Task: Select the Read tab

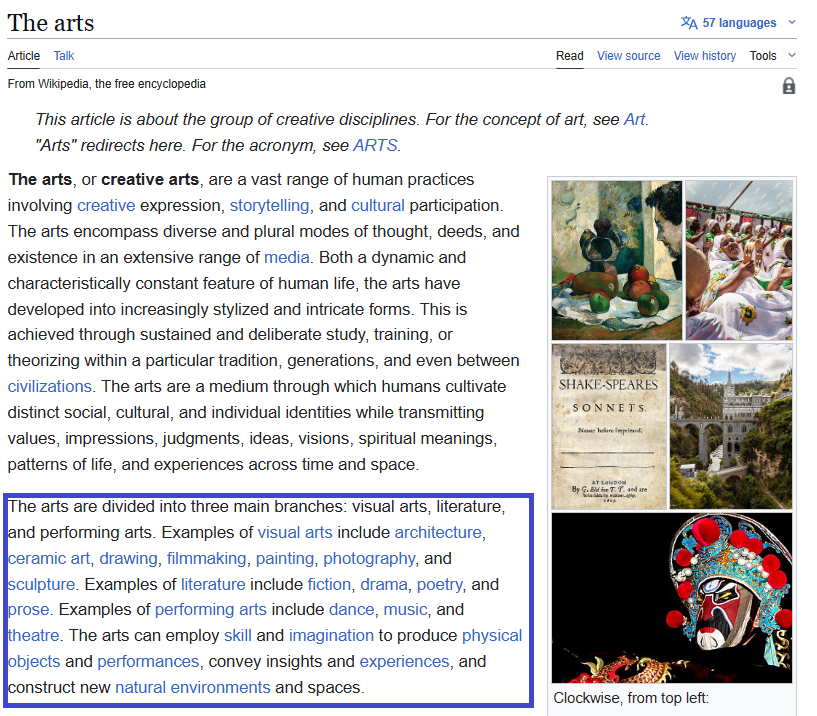Action: [x=569, y=56]
